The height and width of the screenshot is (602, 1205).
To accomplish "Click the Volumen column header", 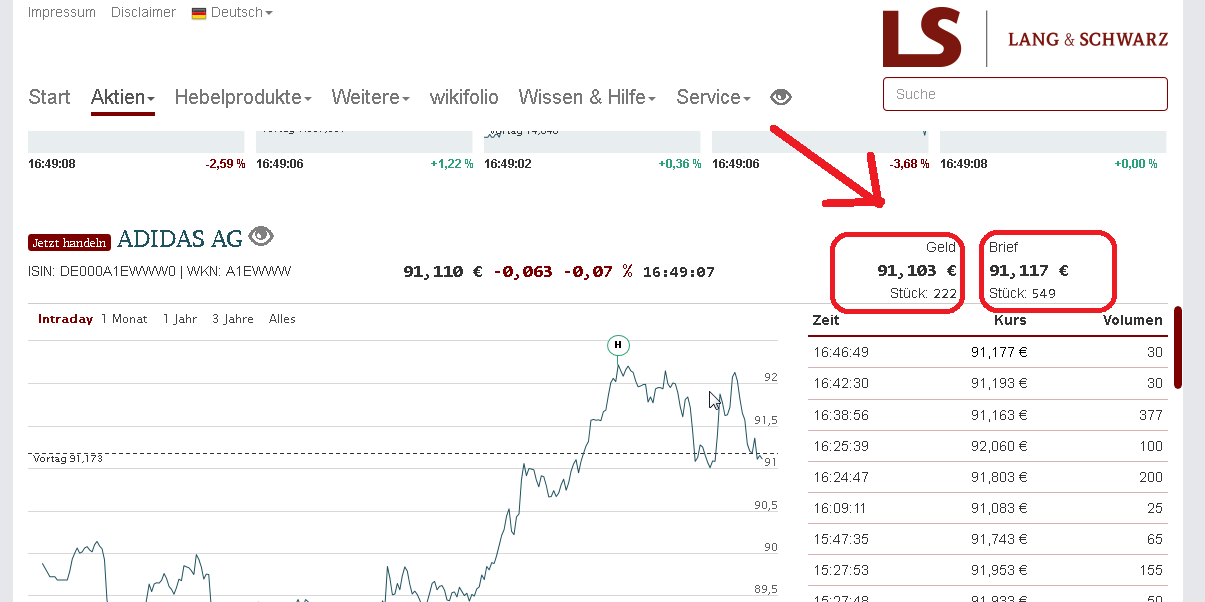I will click(x=1132, y=320).
